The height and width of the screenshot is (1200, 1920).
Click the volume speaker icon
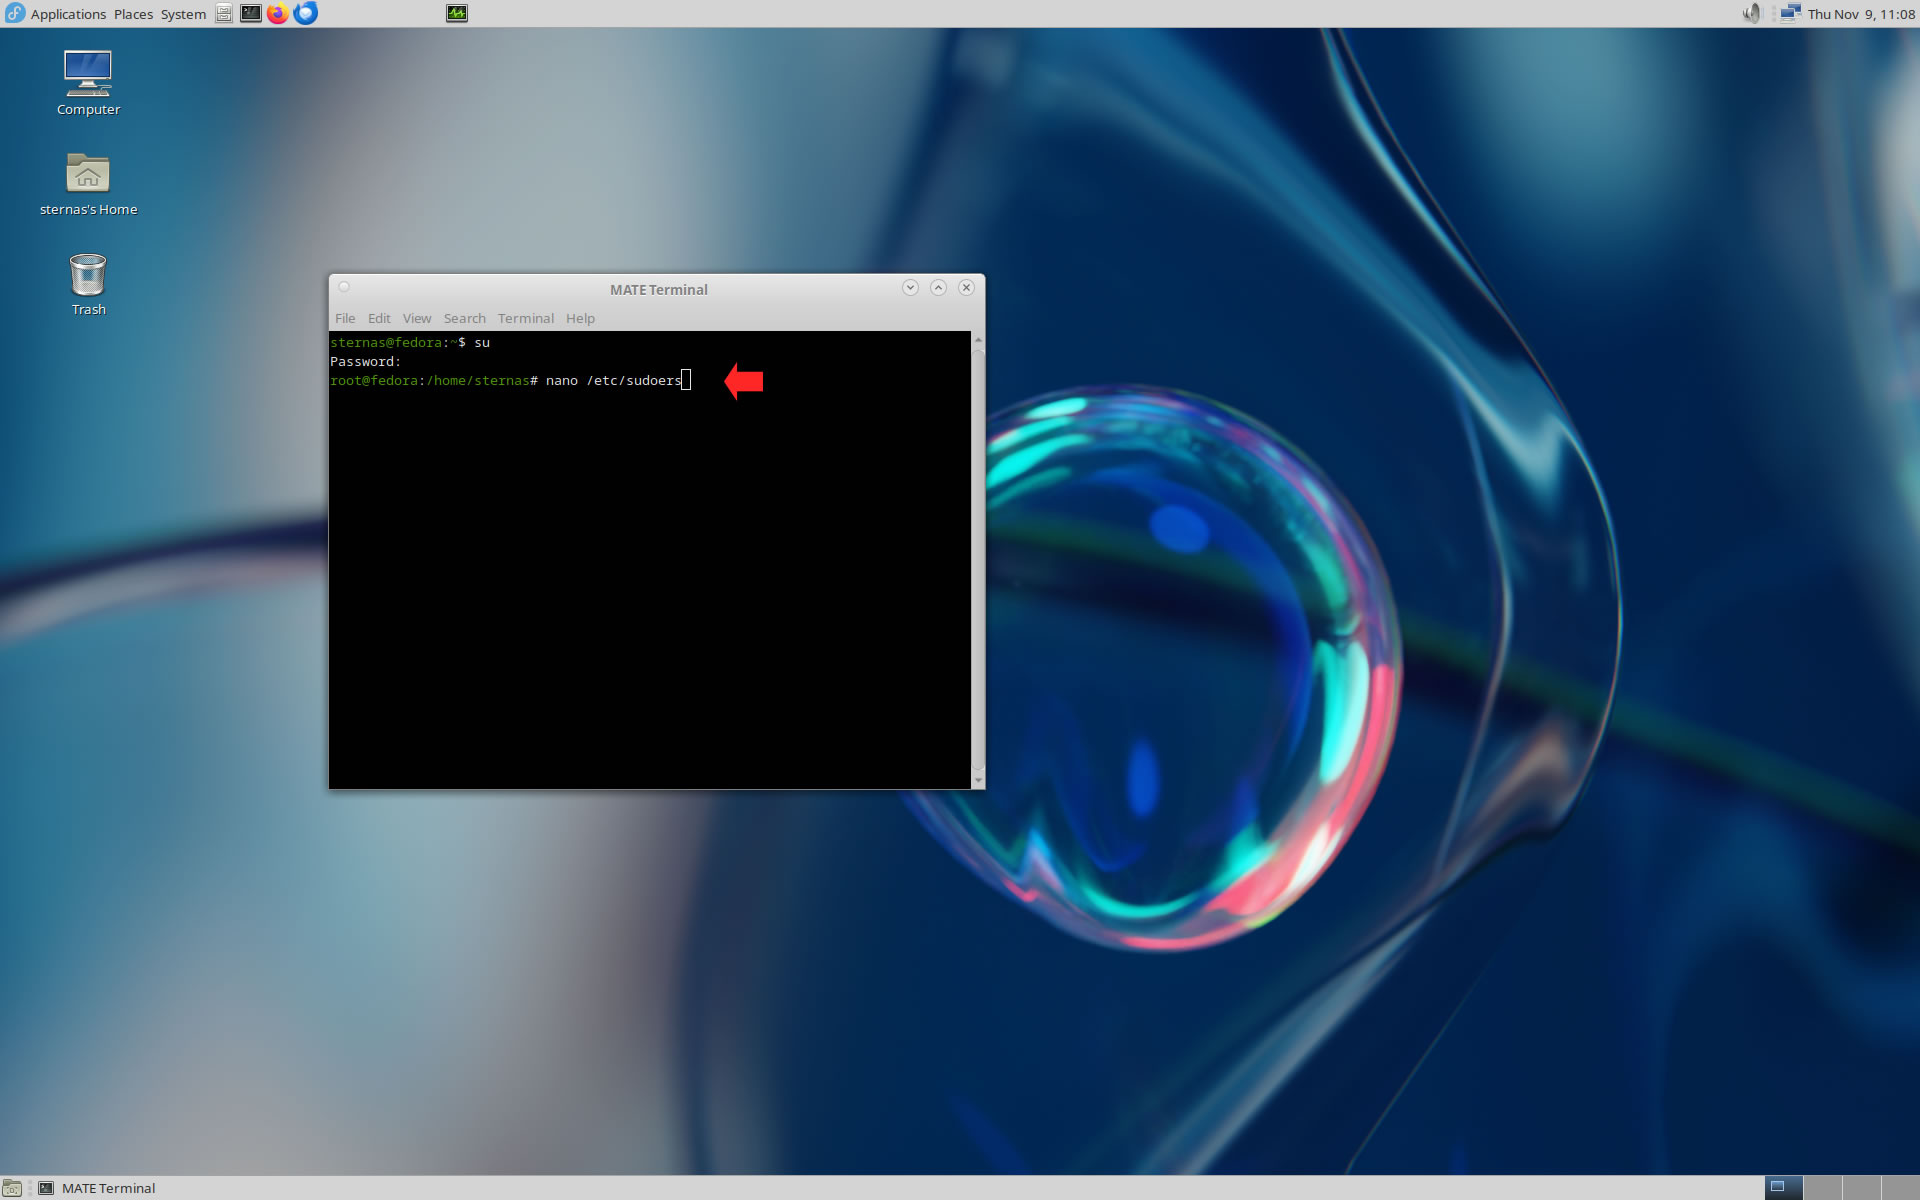pos(1751,13)
